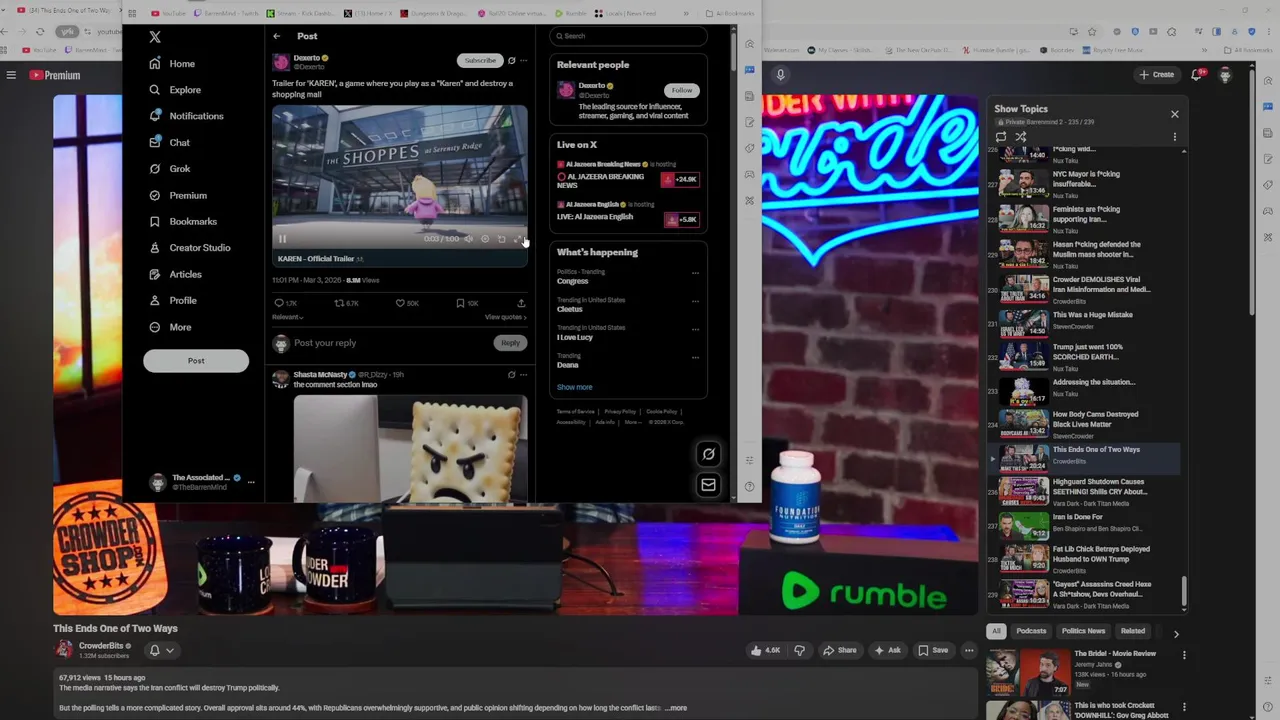Save the YouTube video to playlist

tap(933, 650)
